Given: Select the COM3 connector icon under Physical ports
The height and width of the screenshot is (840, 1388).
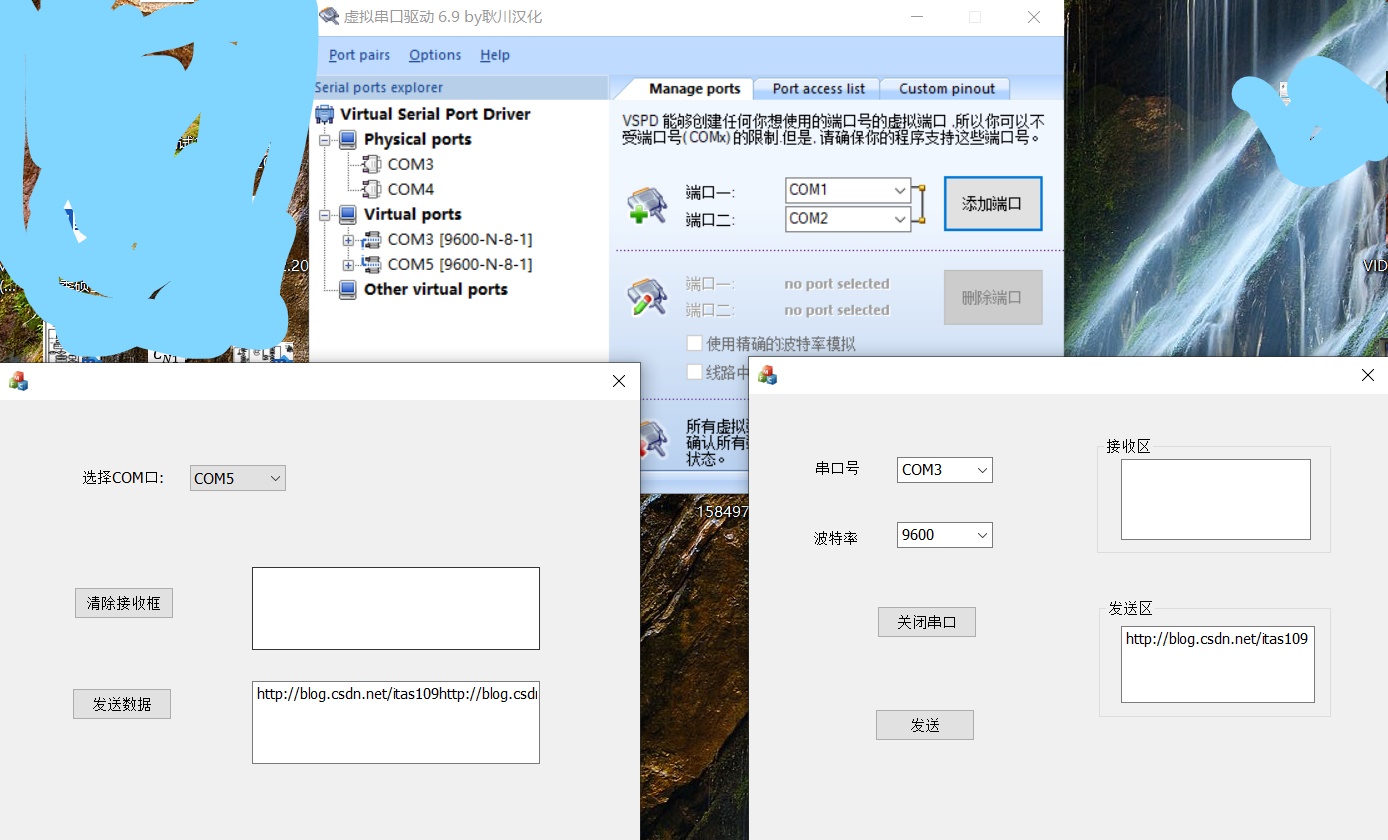Looking at the screenshot, I should click(x=372, y=163).
